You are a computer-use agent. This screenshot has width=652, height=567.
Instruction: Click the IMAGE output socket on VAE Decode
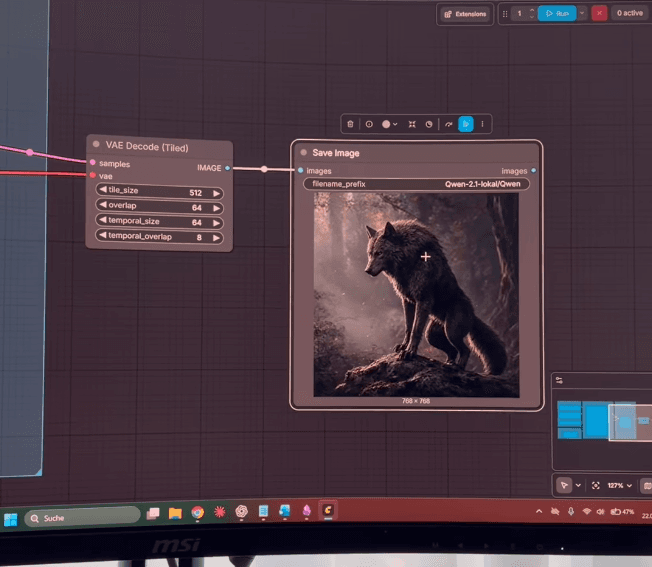227,168
